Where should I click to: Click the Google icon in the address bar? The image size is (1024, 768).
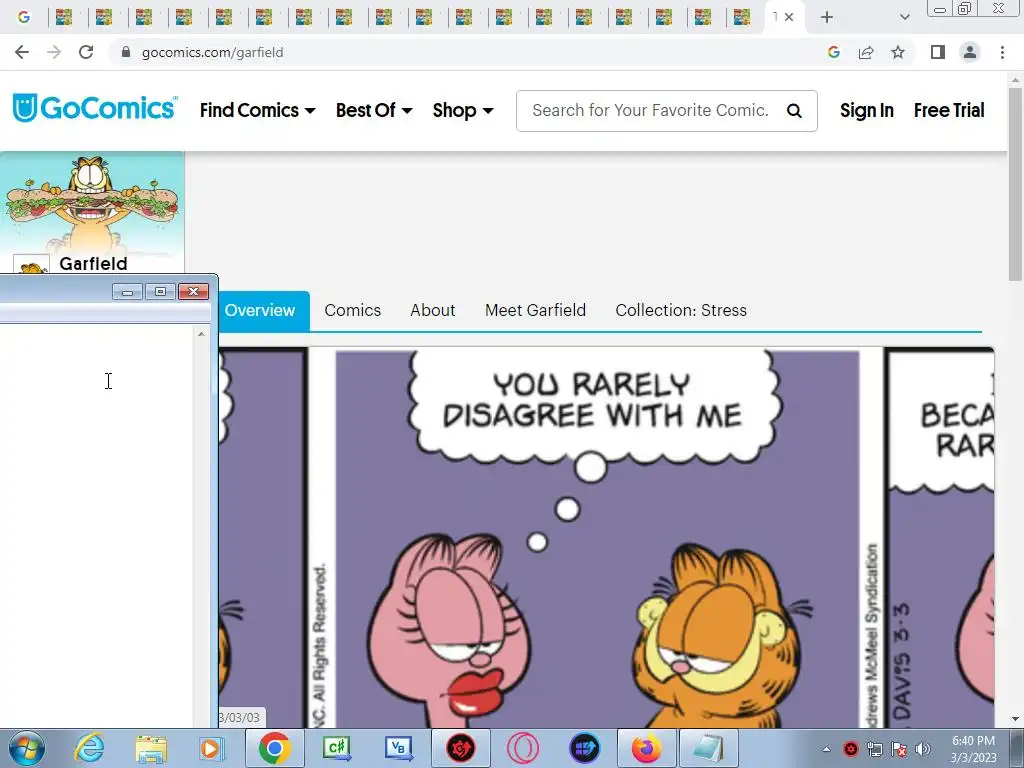(833, 52)
